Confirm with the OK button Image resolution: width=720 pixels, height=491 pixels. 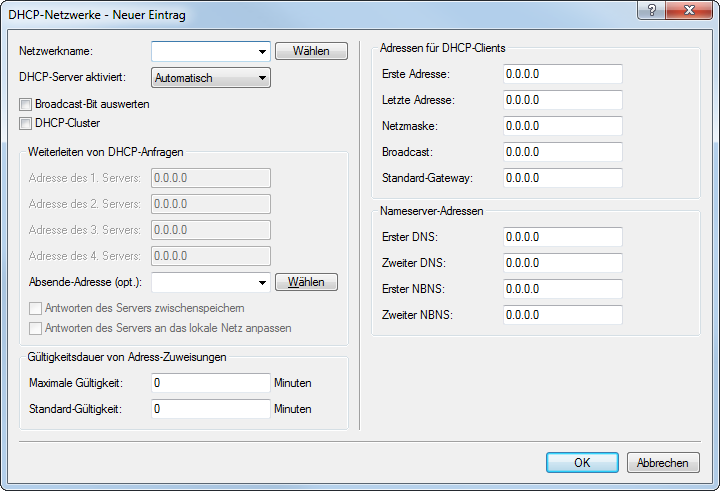click(582, 463)
